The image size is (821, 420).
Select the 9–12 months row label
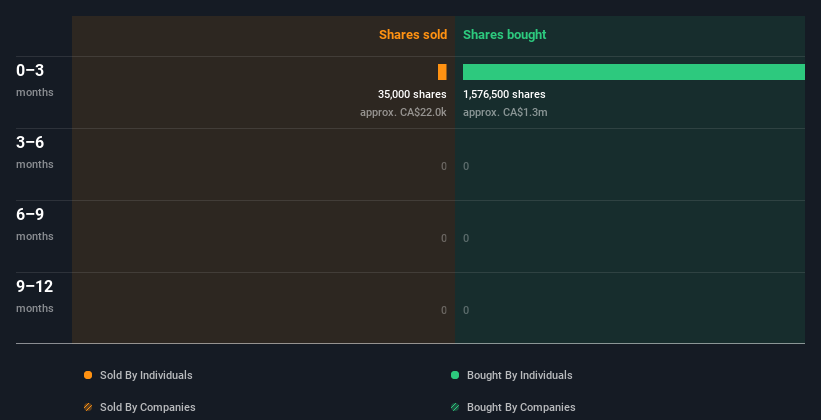(x=35, y=295)
